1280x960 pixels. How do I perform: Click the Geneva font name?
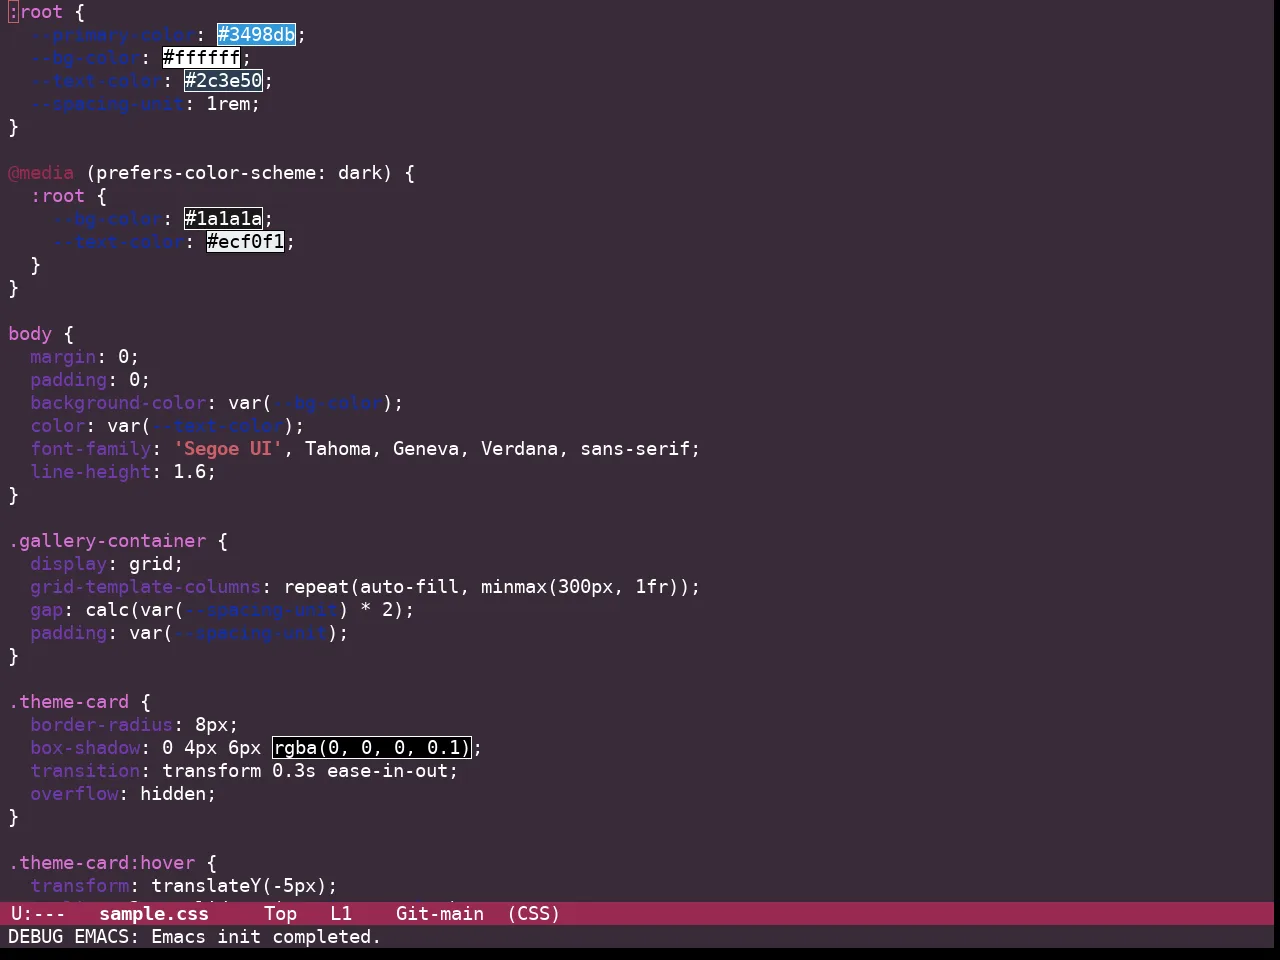(426, 449)
